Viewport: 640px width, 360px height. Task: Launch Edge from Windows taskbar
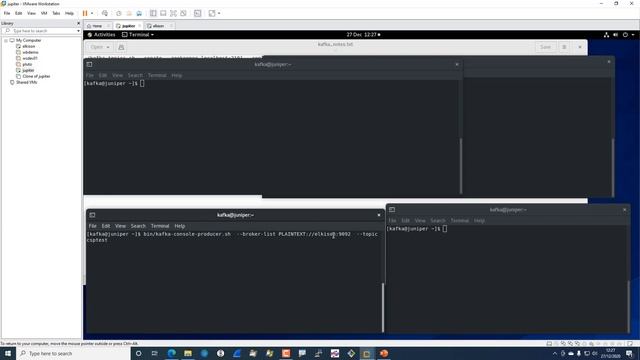pyautogui.click(x=171, y=353)
